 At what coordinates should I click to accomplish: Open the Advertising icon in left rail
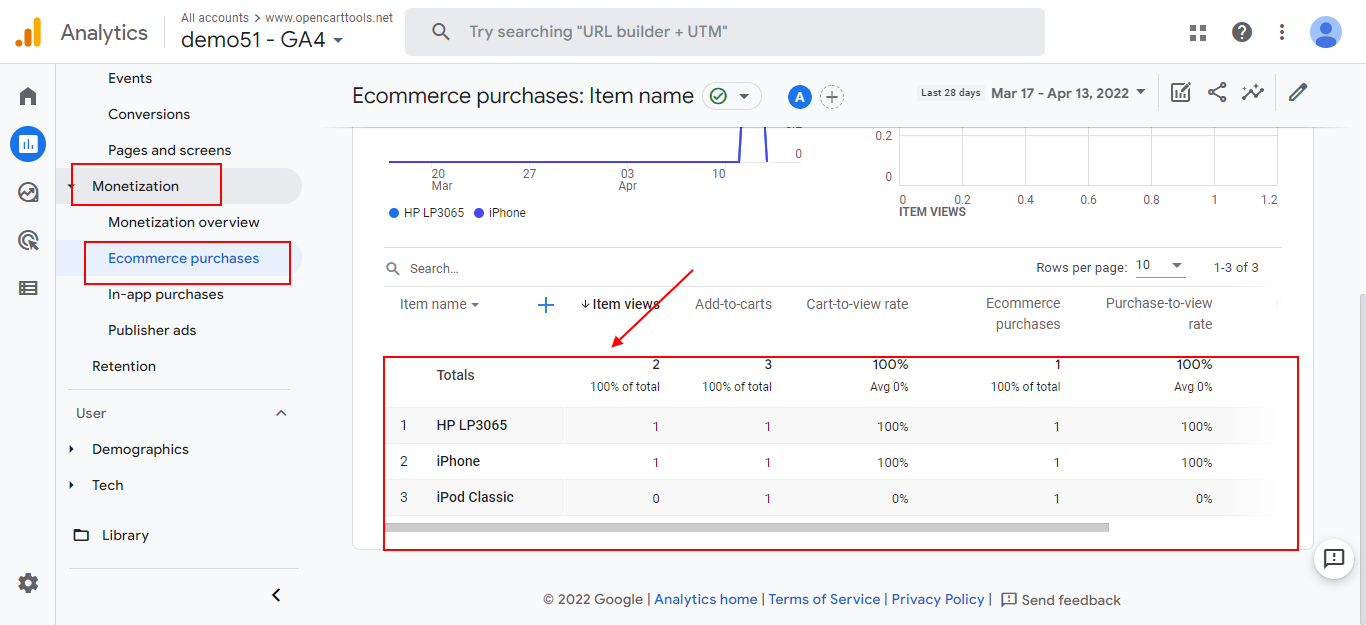(28, 240)
